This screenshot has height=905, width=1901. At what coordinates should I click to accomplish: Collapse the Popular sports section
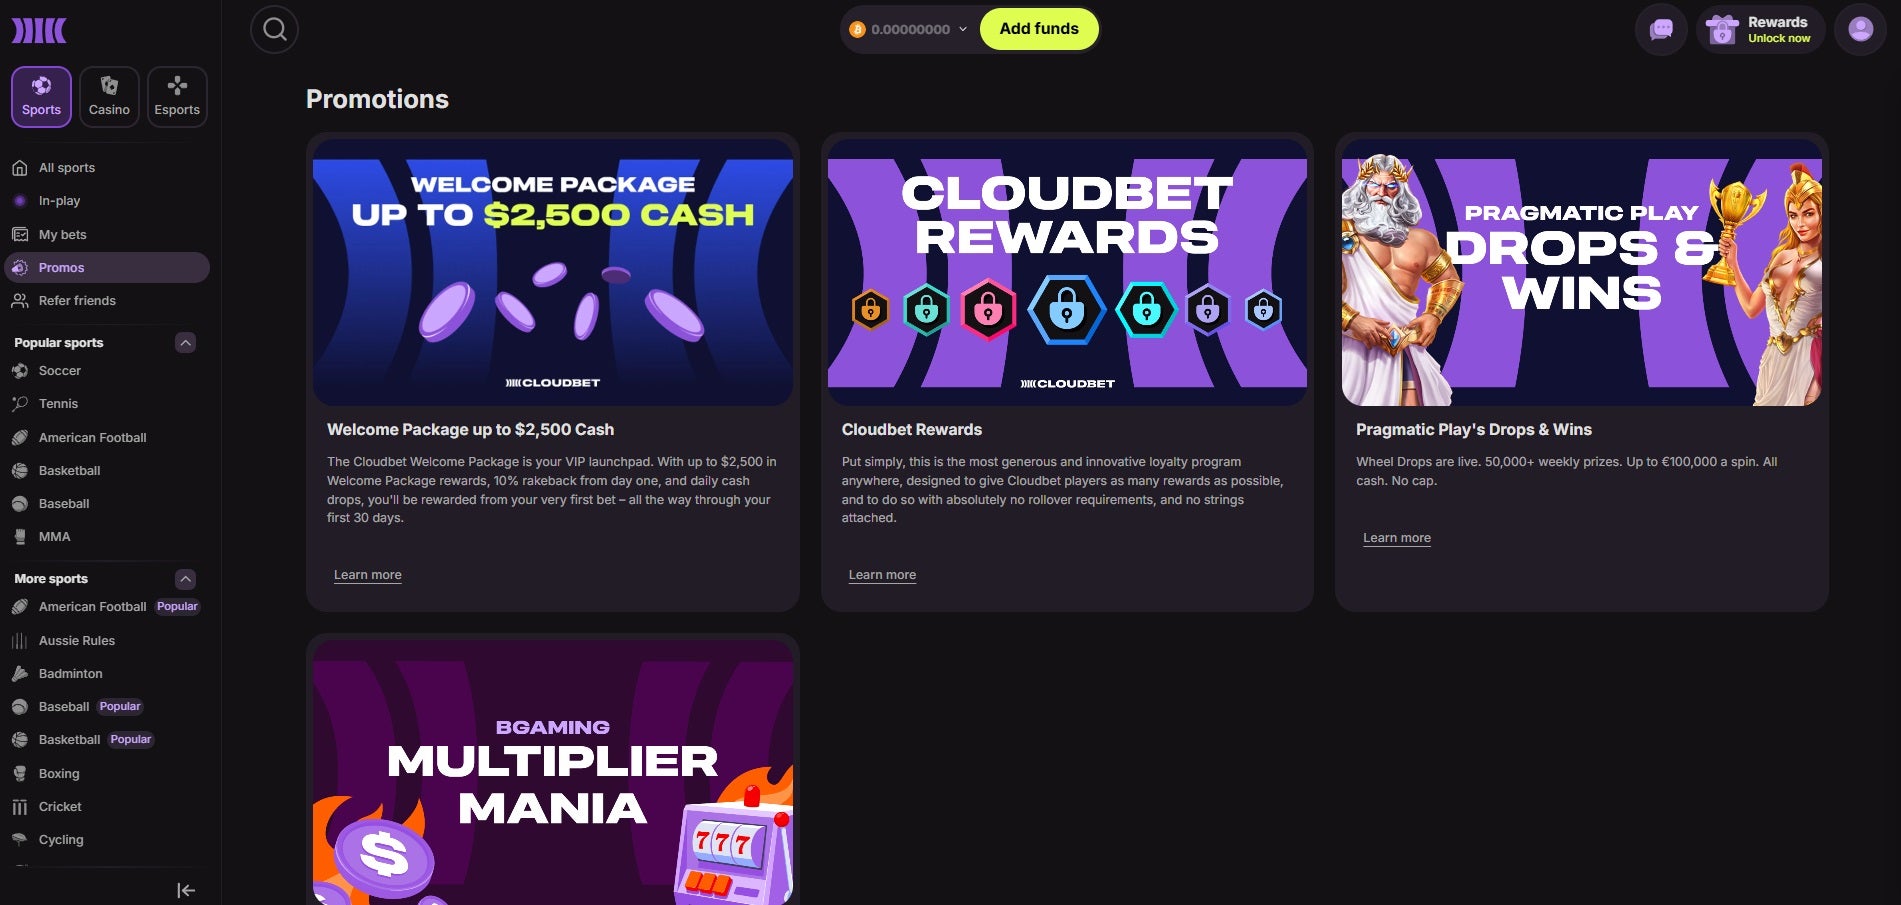point(185,343)
